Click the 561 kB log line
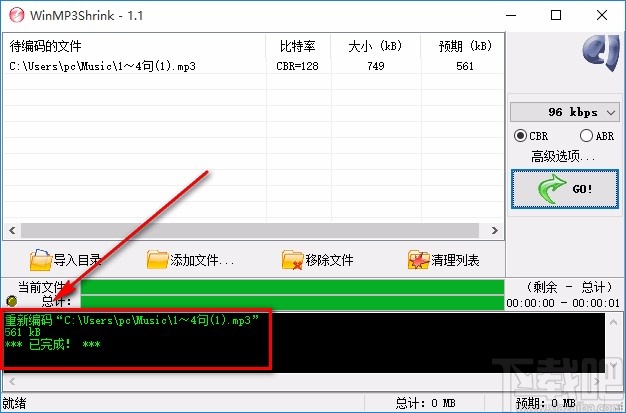This screenshot has width=626, height=413. (22, 332)
